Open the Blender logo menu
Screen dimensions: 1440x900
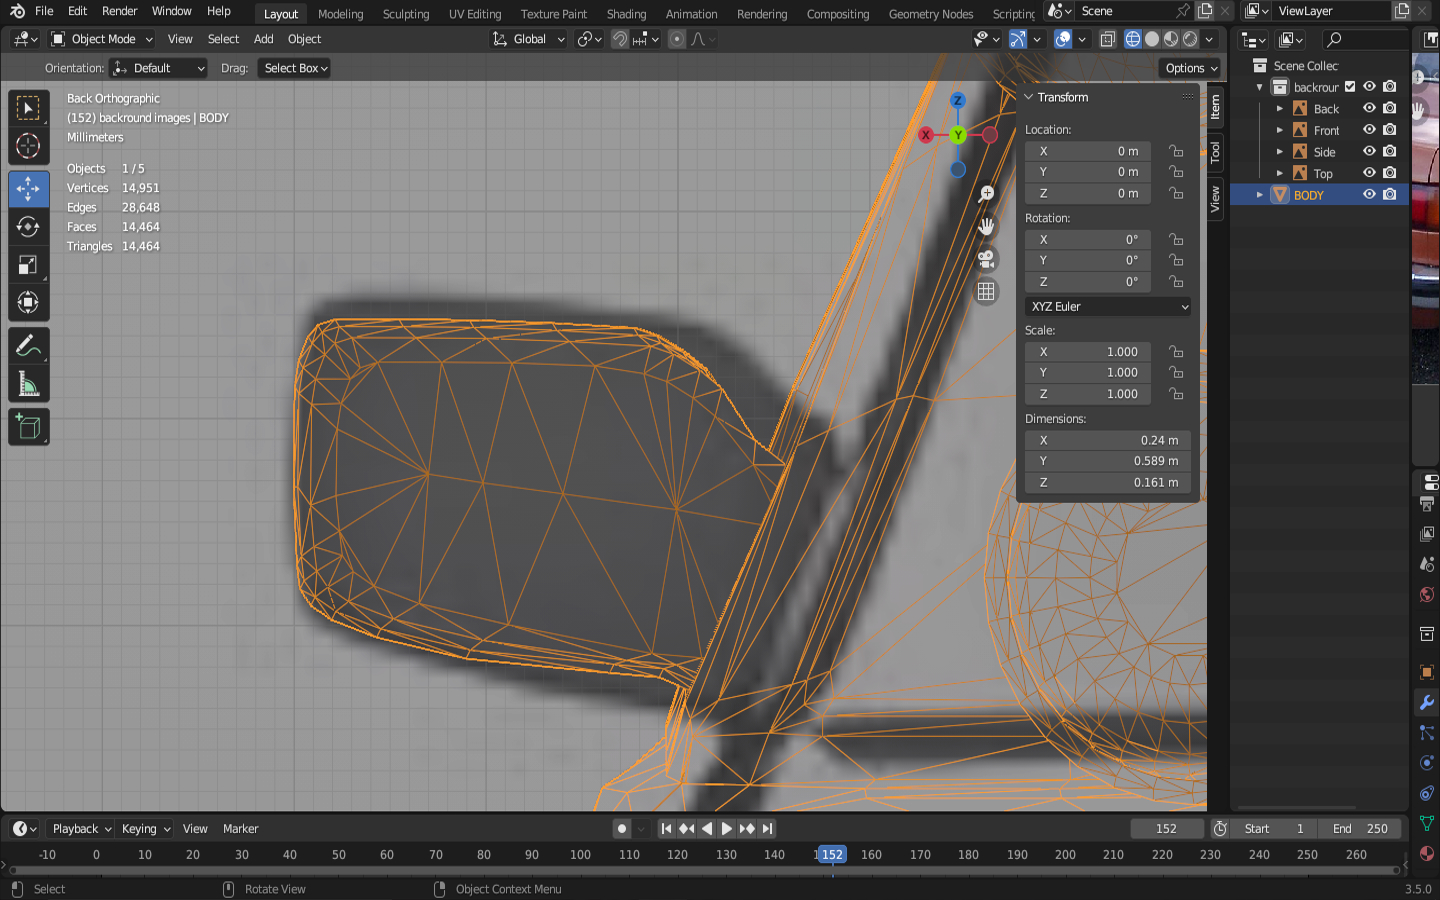[x=17, y=11]
